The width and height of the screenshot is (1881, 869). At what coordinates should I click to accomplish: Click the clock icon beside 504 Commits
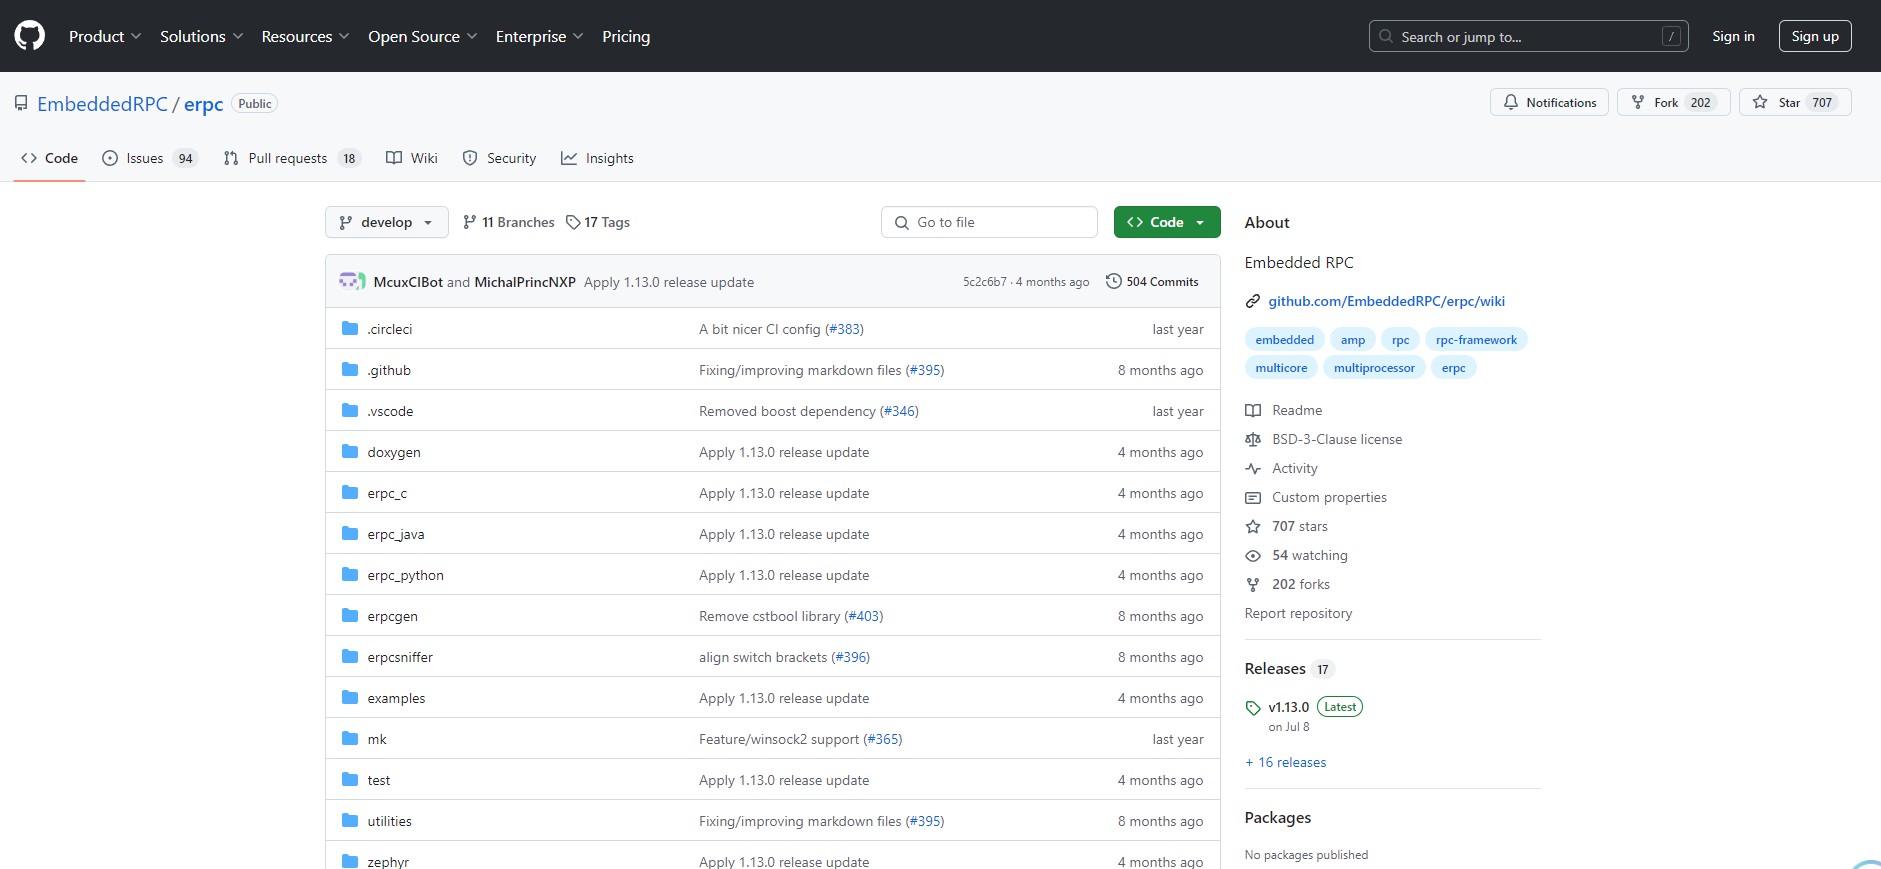pos(1113,281)
